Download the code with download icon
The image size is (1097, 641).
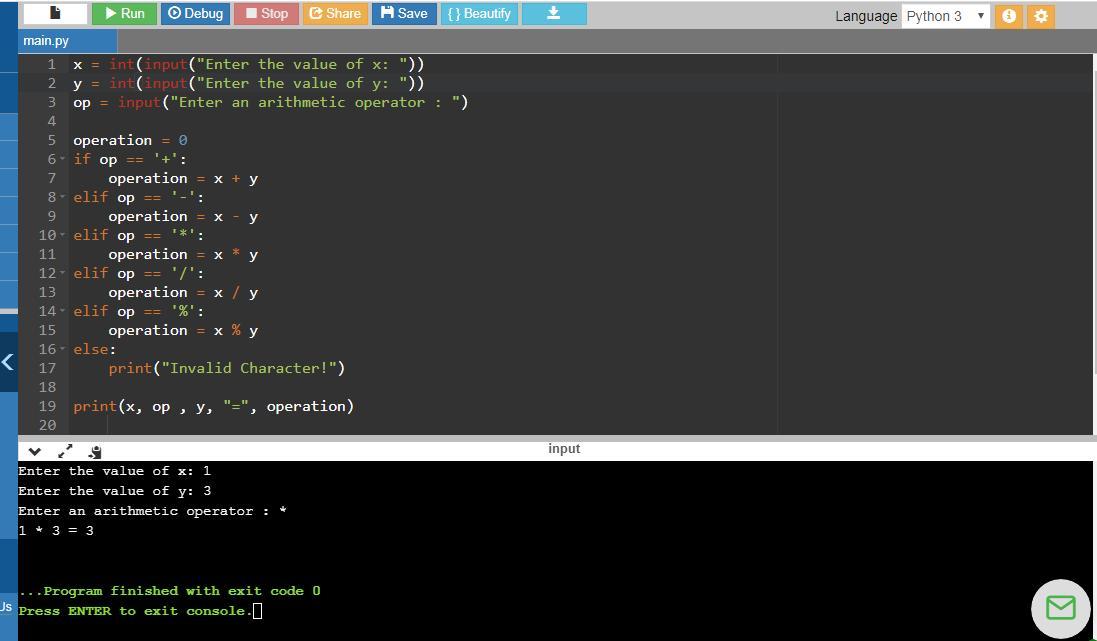(x=553, y=14)
